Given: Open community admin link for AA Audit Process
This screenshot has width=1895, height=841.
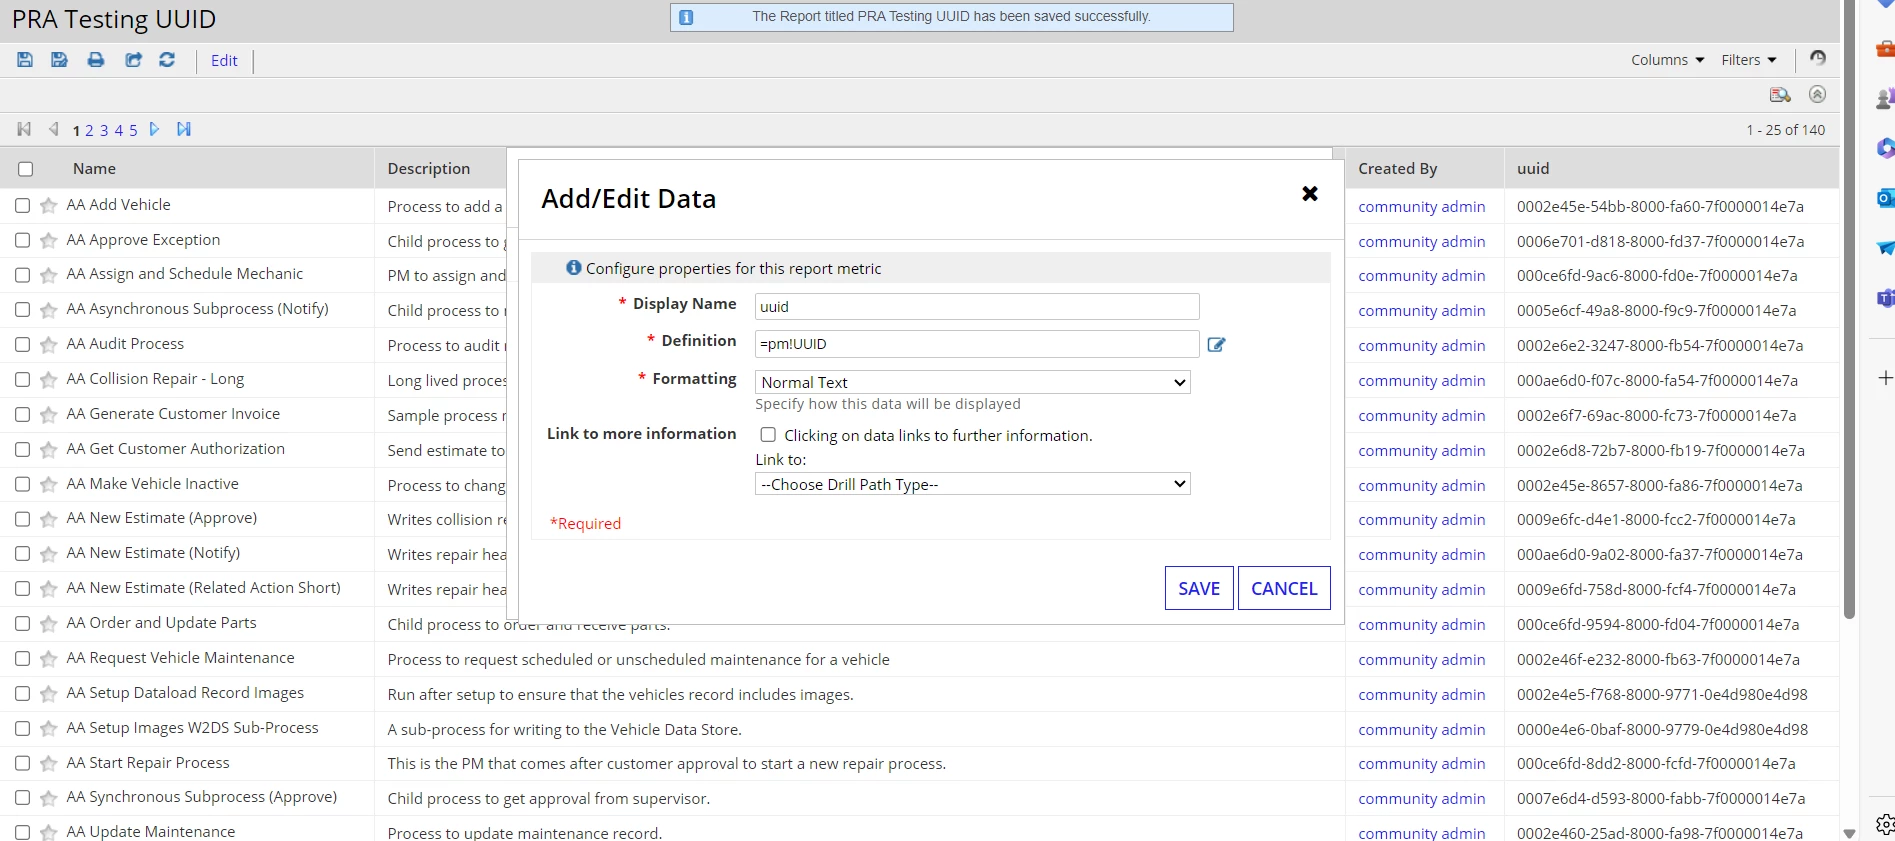Looking at the screenshot, I should [x=1421, y=346].
